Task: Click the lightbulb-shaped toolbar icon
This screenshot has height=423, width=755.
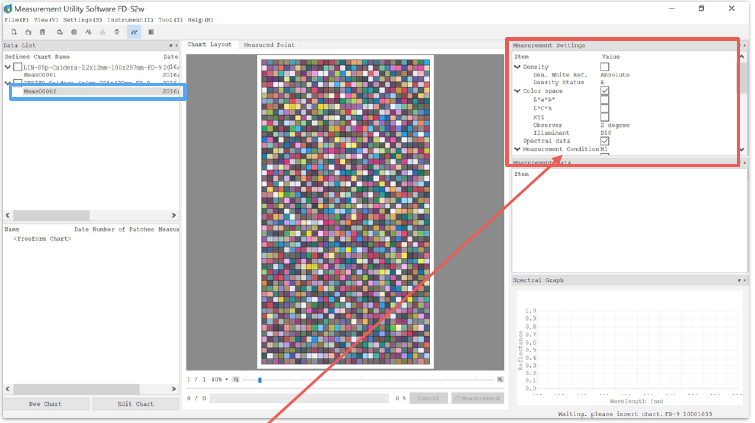Action: 117,32
